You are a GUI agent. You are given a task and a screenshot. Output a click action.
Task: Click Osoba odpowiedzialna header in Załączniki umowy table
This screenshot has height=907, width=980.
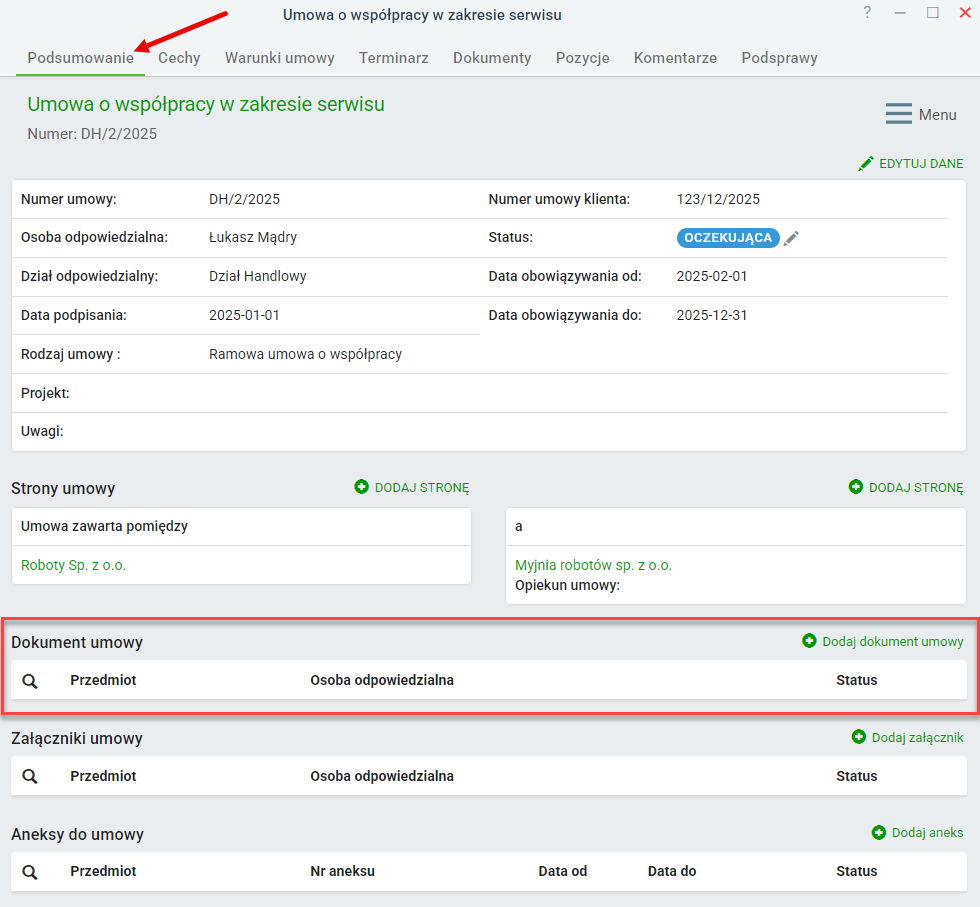point(382,776)
